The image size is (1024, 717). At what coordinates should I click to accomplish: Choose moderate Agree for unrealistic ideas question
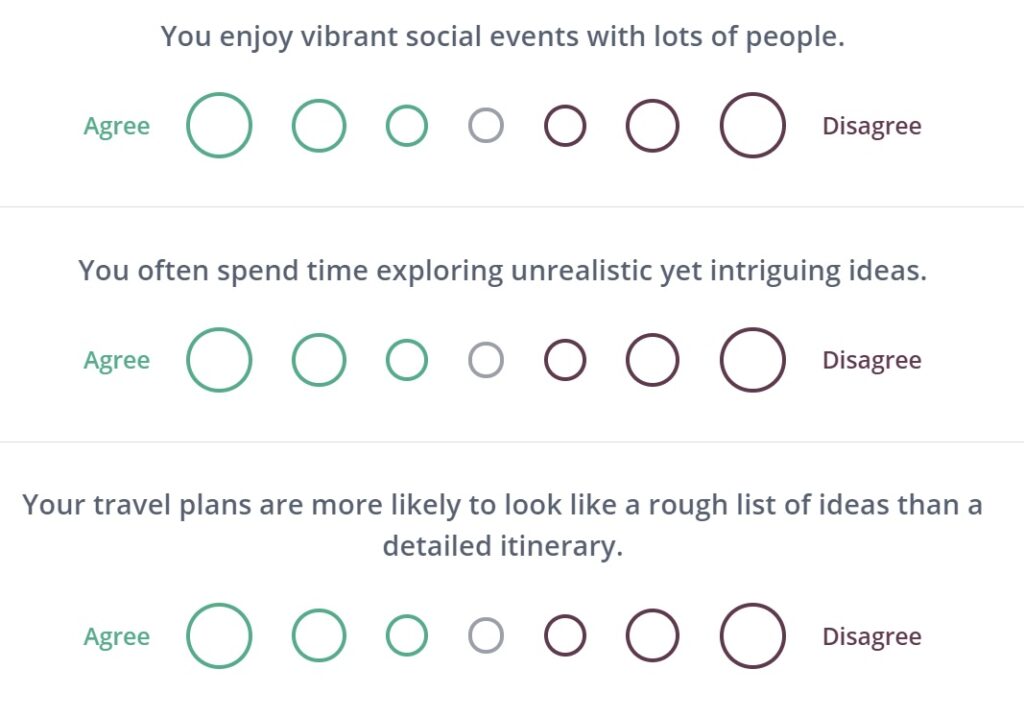(319, 360)
